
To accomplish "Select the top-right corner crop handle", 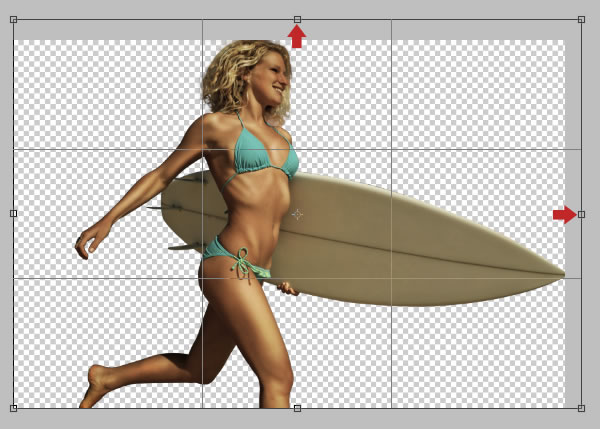I will [581, 20].
